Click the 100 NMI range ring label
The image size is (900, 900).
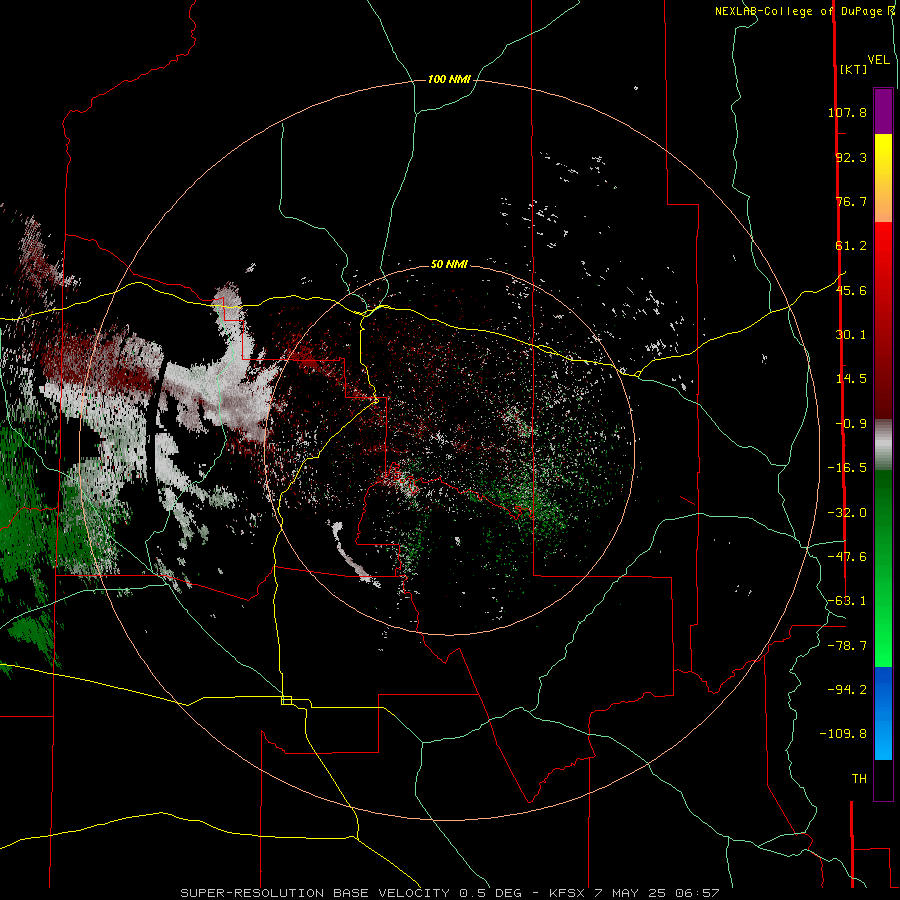(449, 79)
